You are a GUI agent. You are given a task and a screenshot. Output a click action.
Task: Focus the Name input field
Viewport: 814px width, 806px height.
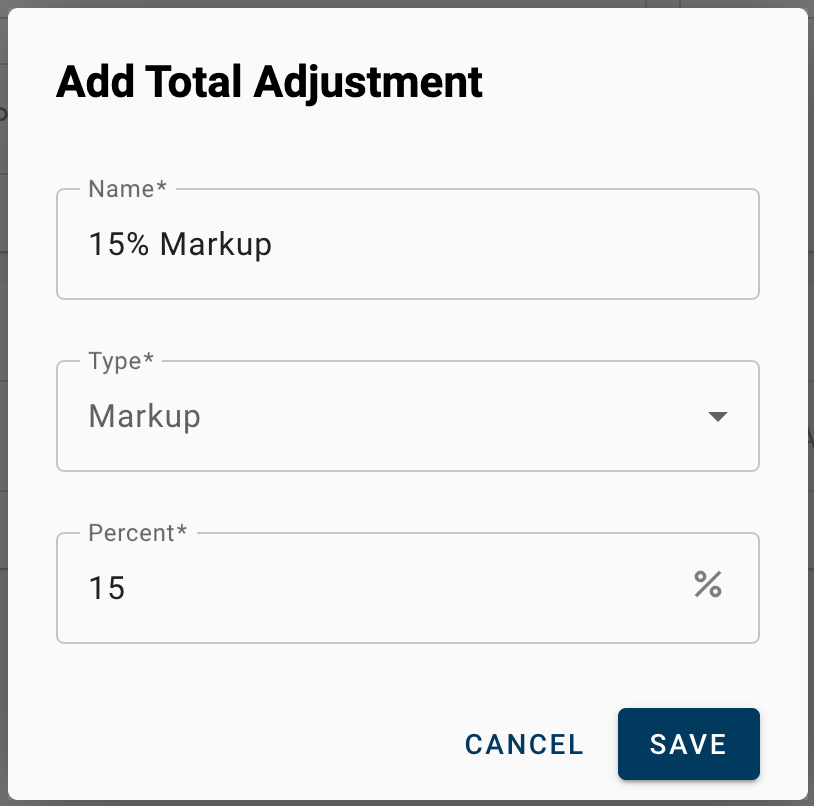tap(408, 244)
